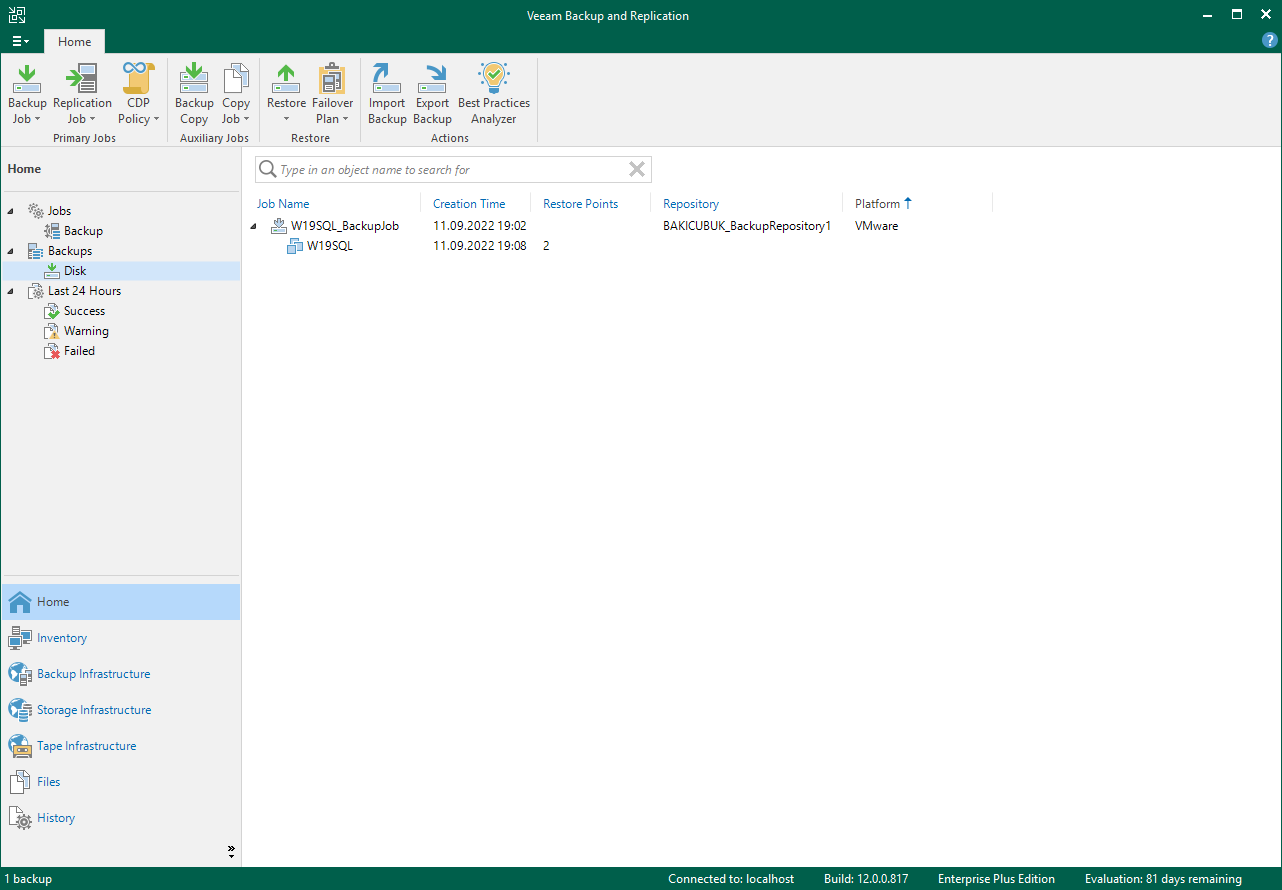The height and width of the screenshot is (890, 1282).
Task: Click the Backup Copy ribbon icon
Action: point(194,78)
